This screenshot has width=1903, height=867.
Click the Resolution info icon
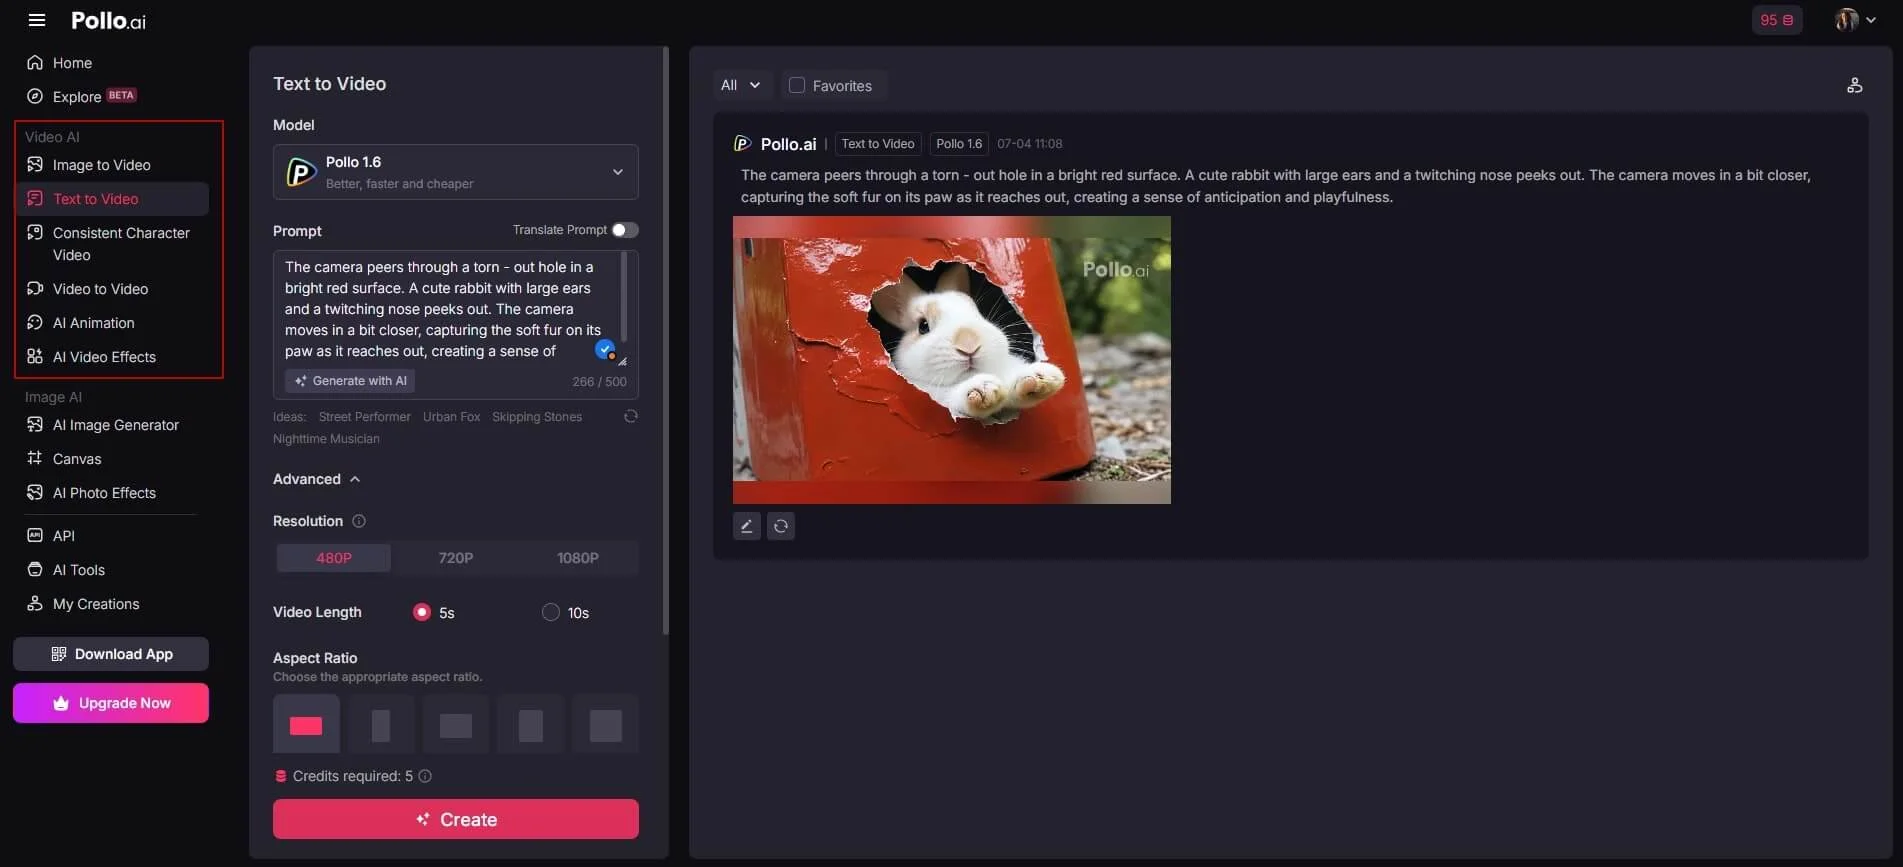(359, 521)
